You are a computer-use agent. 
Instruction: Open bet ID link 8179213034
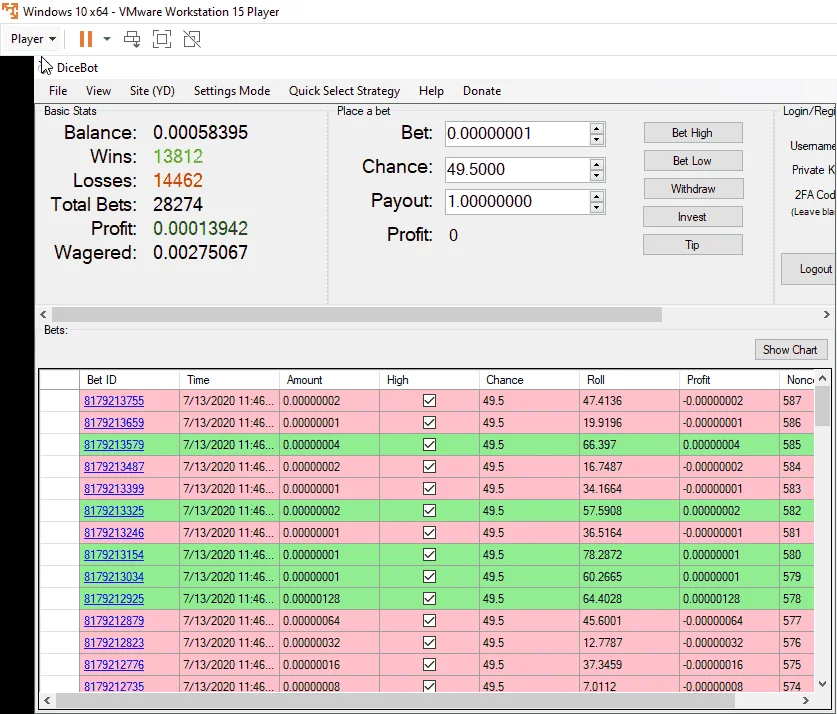pos(114,577)
